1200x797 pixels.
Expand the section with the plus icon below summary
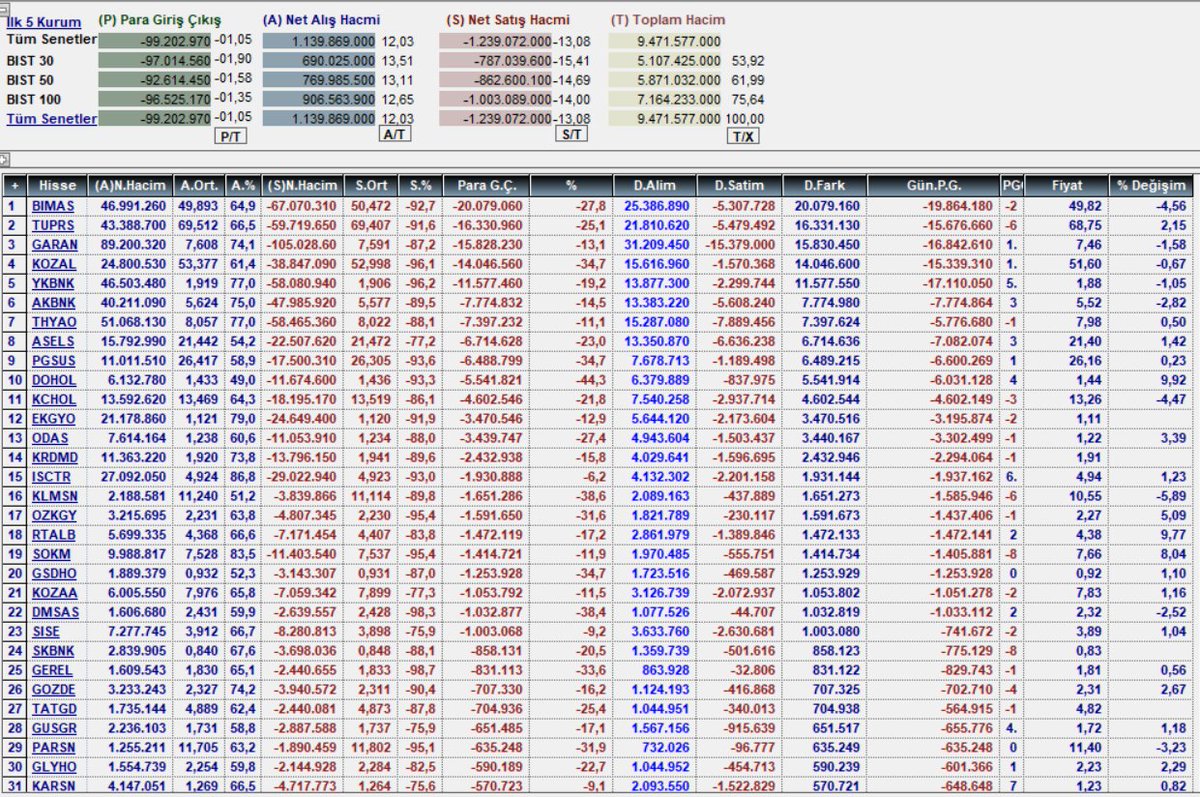[4, 159]
